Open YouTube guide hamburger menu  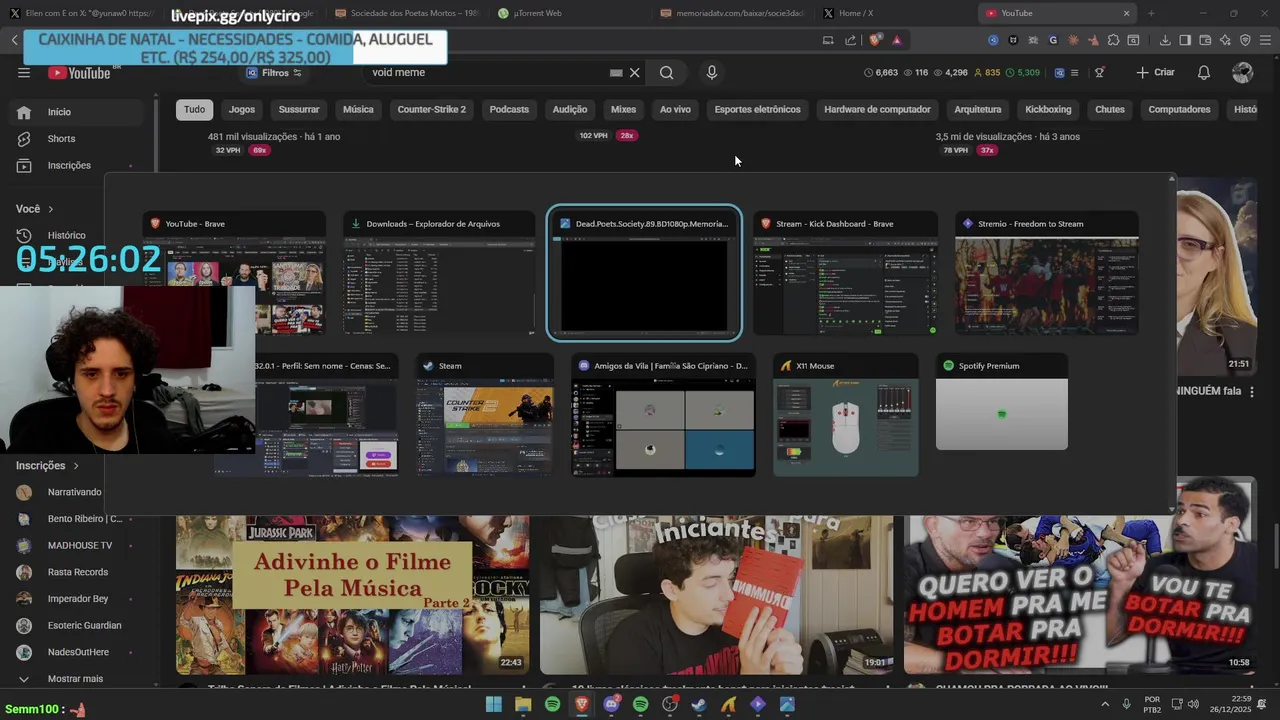(24, 72)
